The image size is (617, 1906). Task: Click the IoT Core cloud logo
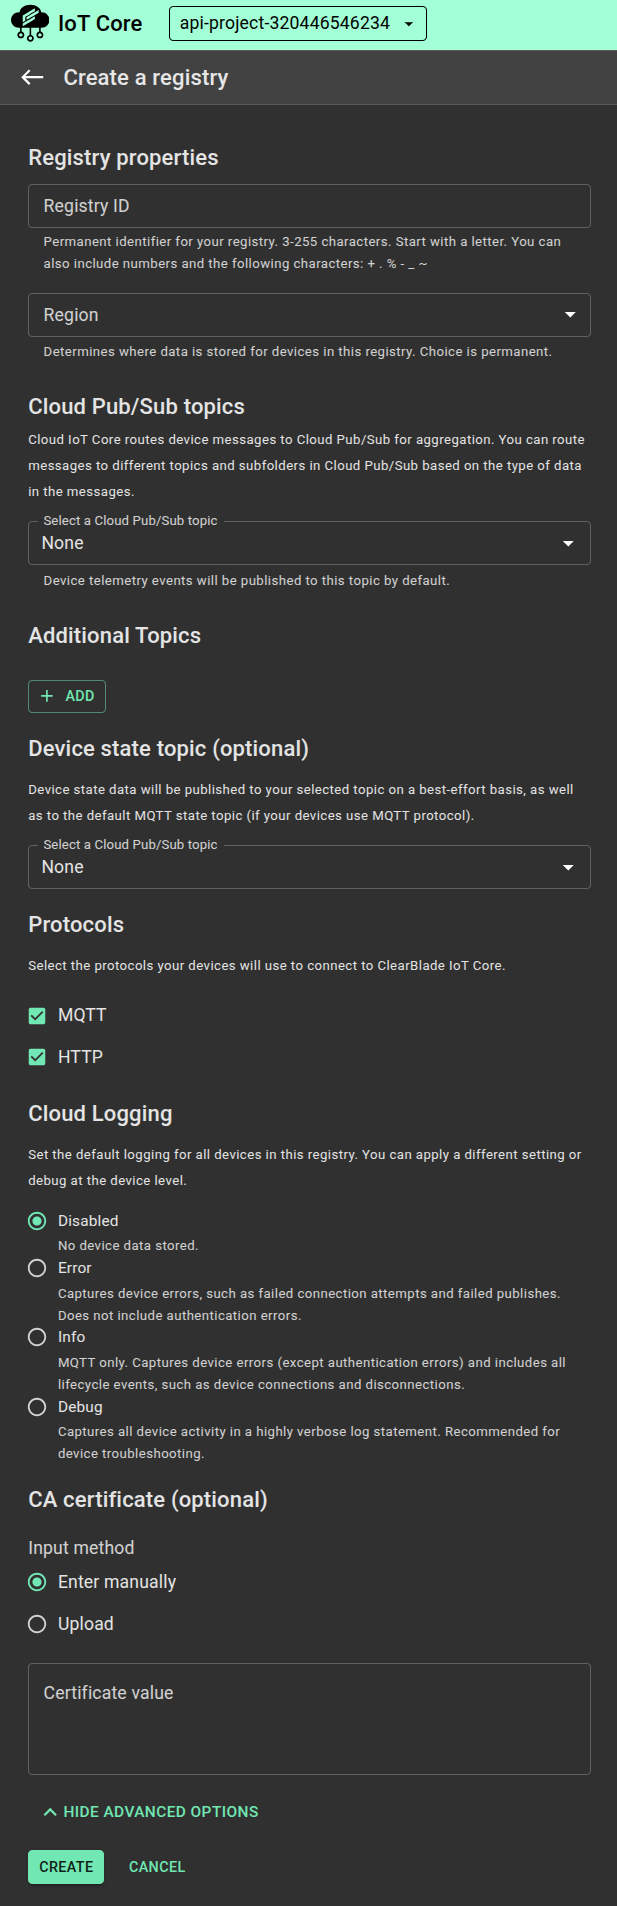(x=29, y=23)
